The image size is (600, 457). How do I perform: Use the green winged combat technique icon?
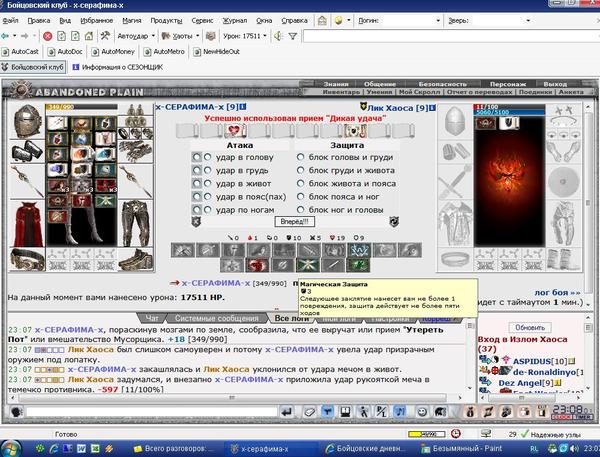point(308,265)
